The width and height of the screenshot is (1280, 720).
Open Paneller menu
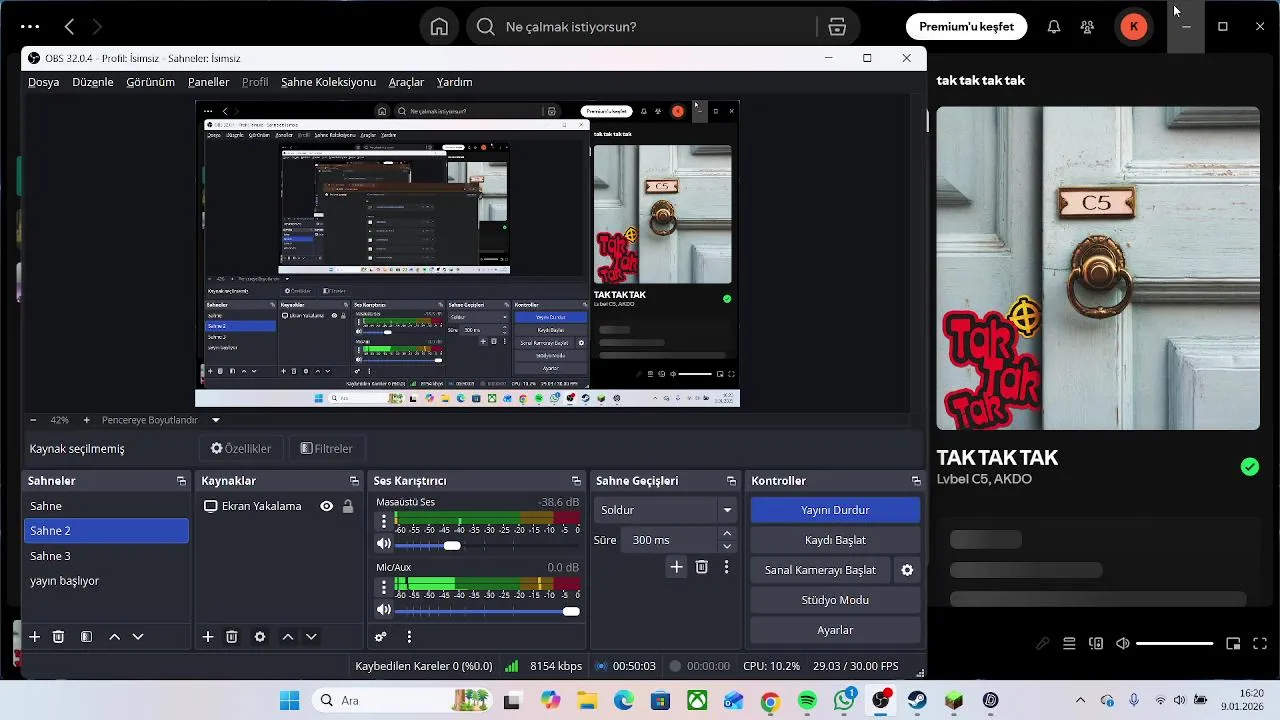209,82
